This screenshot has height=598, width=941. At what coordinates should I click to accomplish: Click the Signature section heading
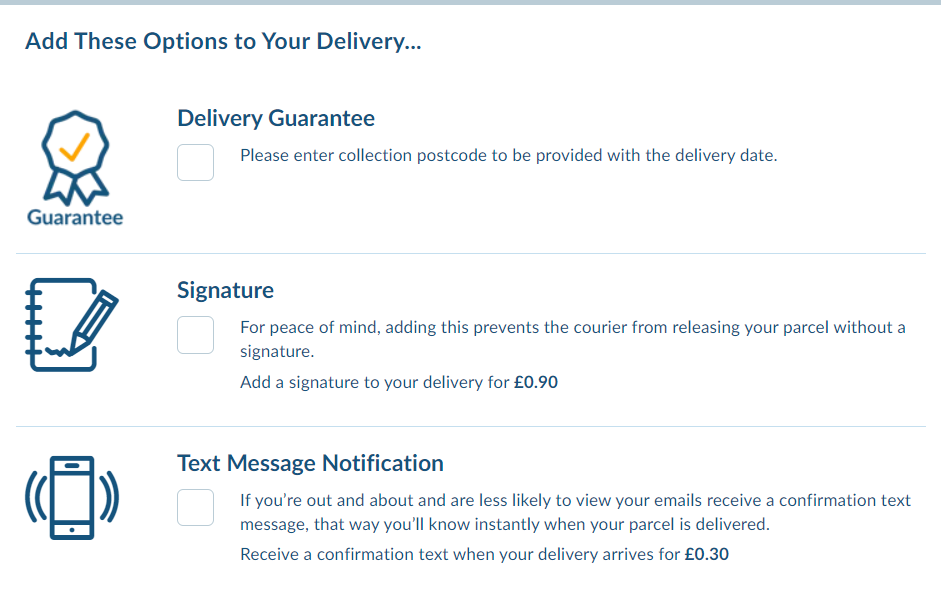click(225, 290)
